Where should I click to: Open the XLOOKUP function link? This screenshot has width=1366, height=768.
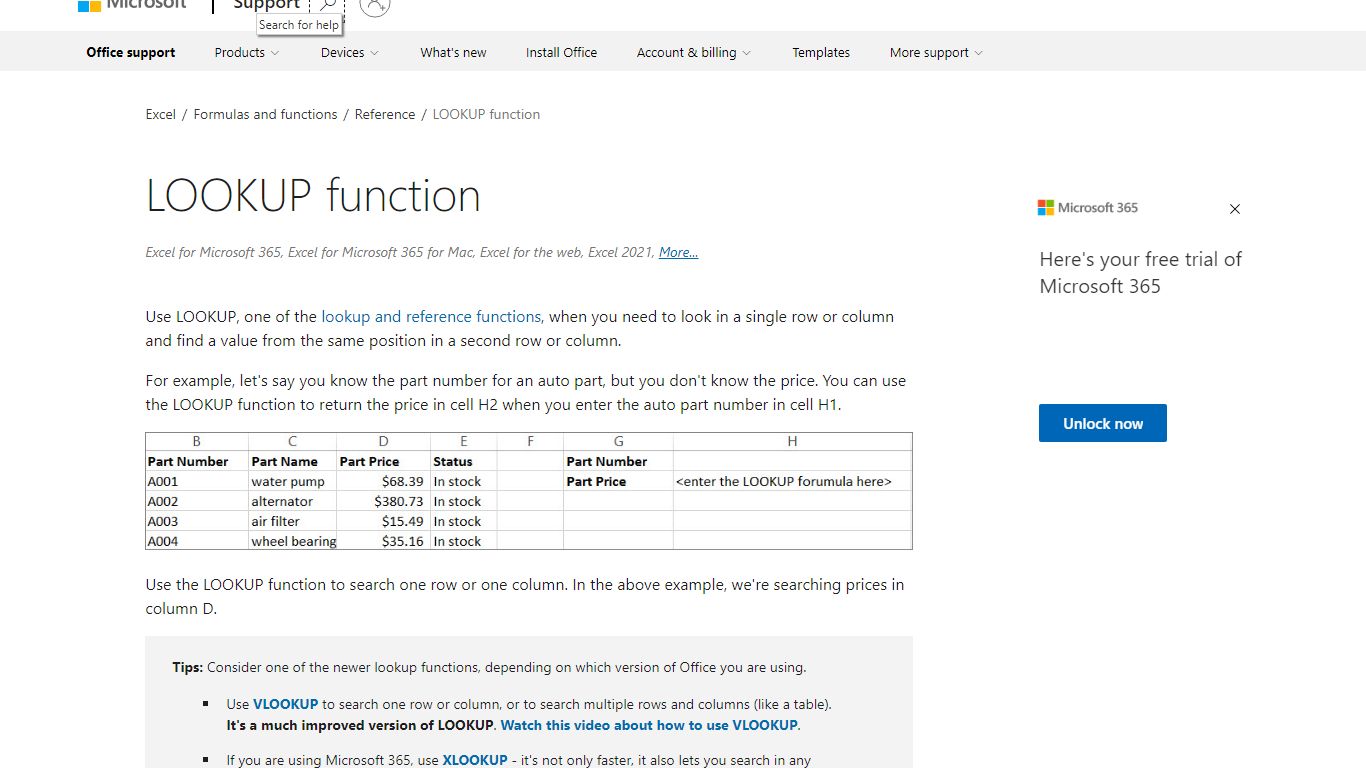coord(475,760)
